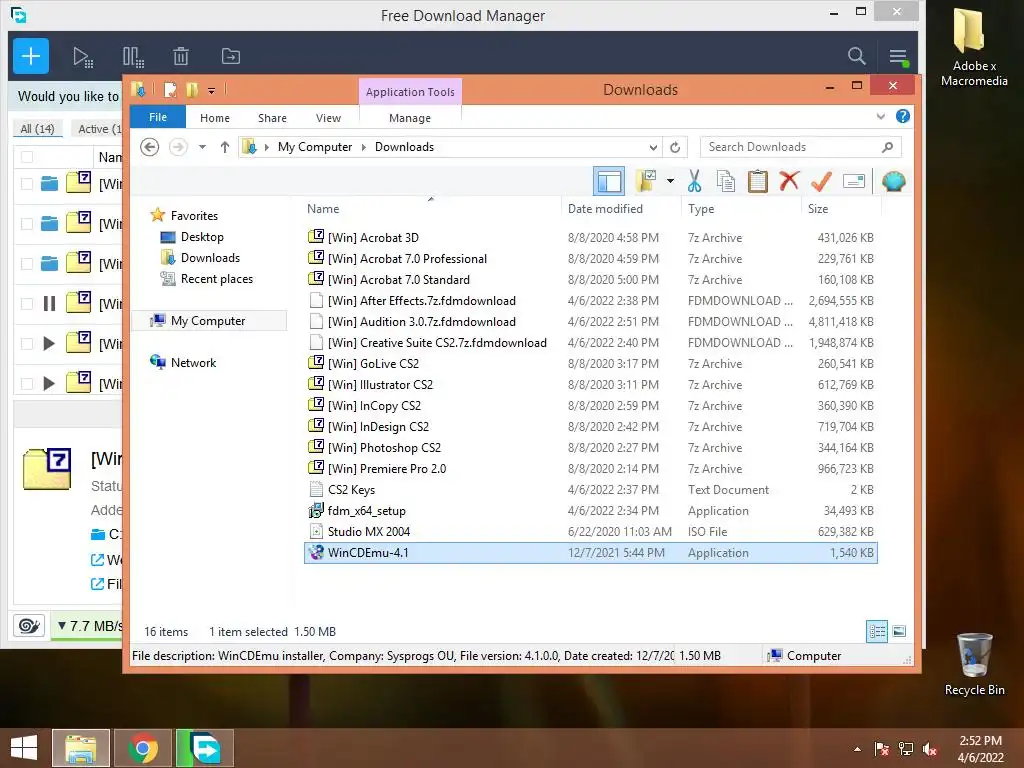Click the orange checkmark properties icon
Image resolution: width=1024 pixels, height=768 pixels.
tap(821, 181)
